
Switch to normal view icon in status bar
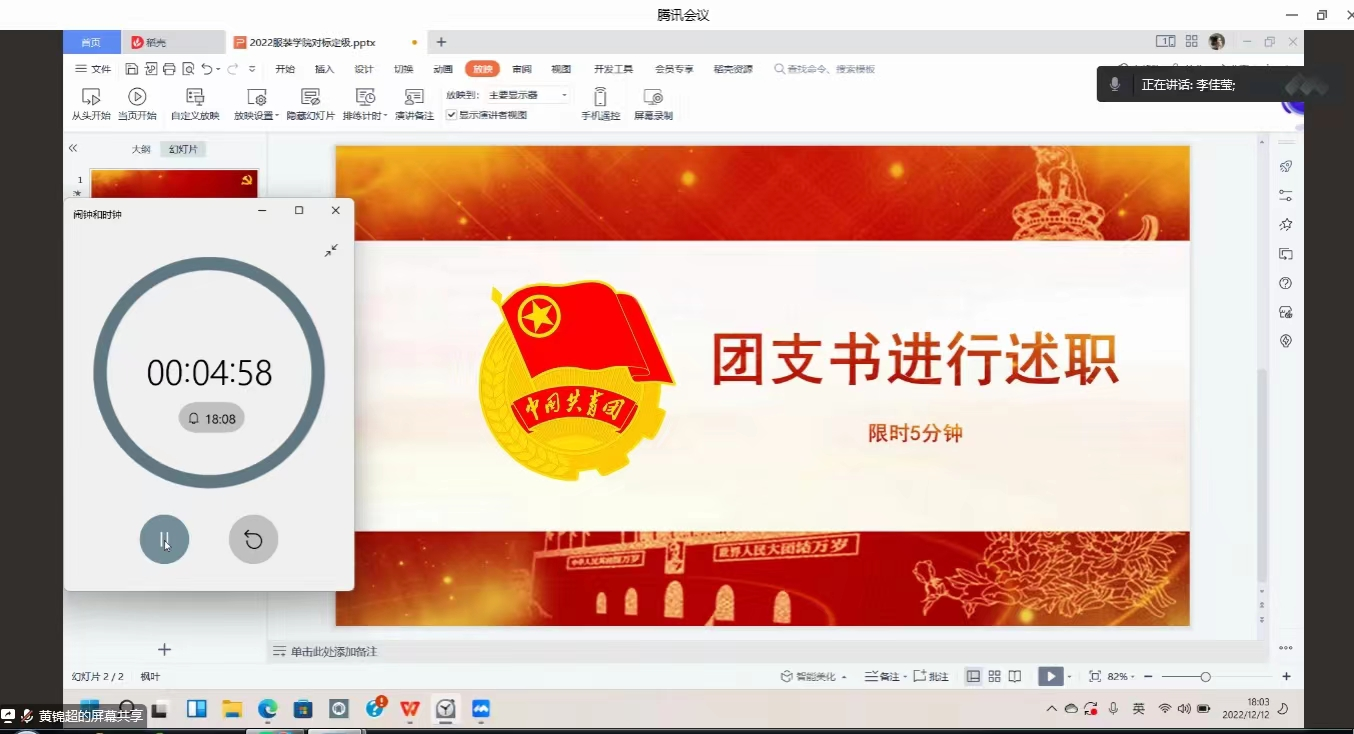click(973, 677)
